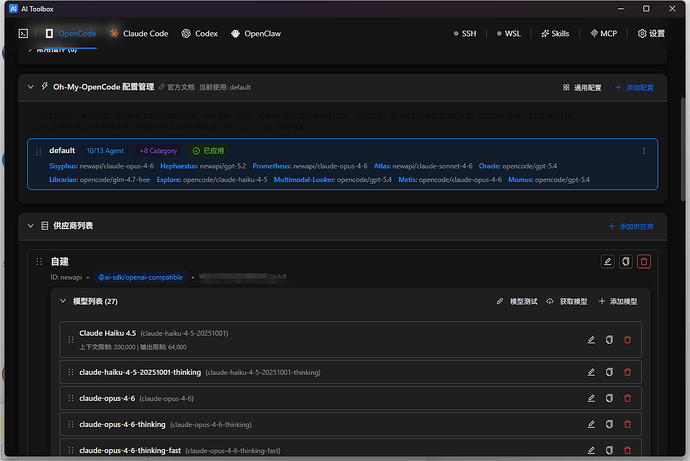Select the Sisyphus agent entry
This screenshot has height=461, width=690.
point(102,166)
